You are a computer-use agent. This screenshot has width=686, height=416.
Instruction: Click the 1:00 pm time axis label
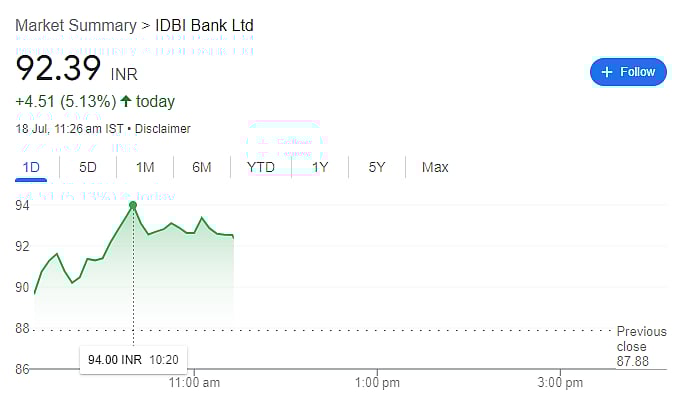378,383
